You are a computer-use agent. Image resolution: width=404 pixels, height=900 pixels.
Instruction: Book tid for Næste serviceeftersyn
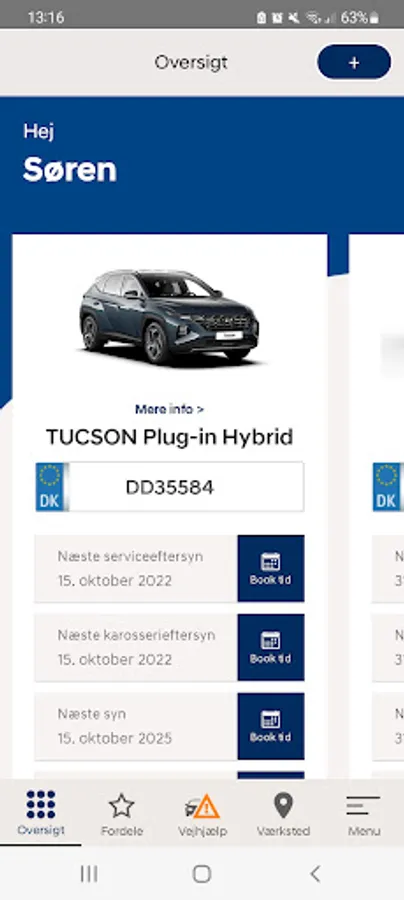coord(271,568)
